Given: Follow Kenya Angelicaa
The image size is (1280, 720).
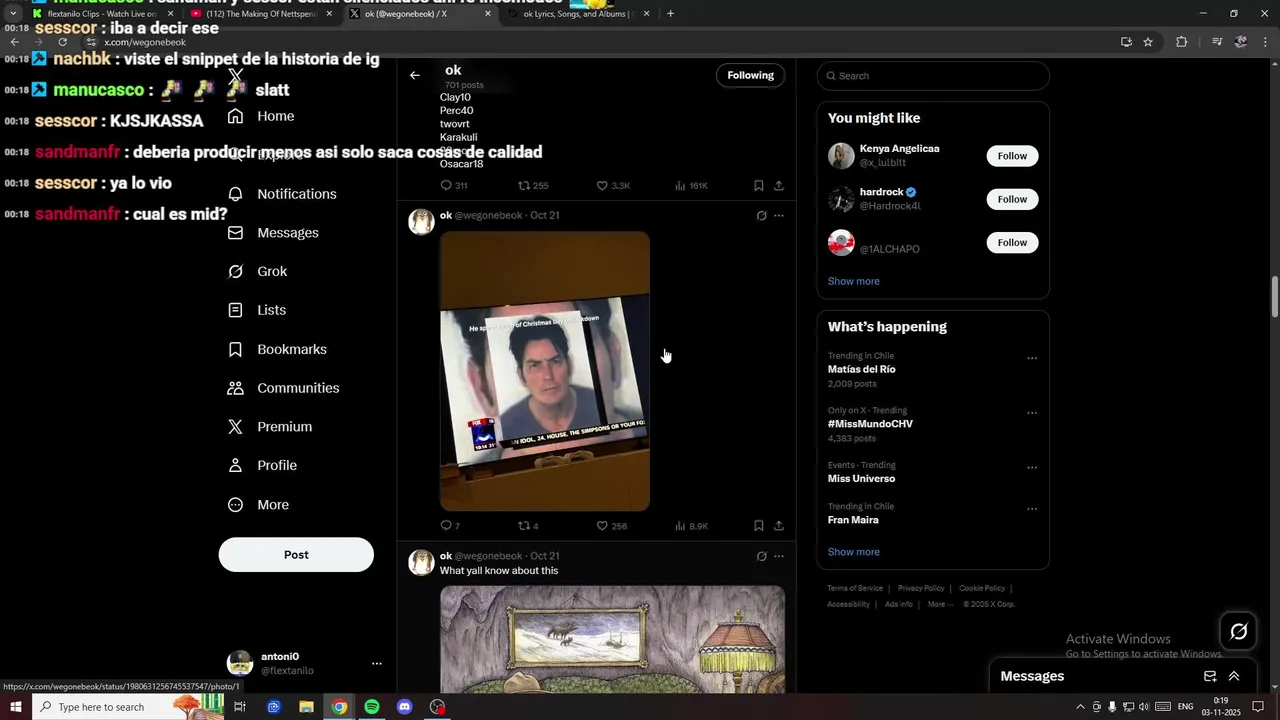Looking at the screenshot, I should 1012,156.
